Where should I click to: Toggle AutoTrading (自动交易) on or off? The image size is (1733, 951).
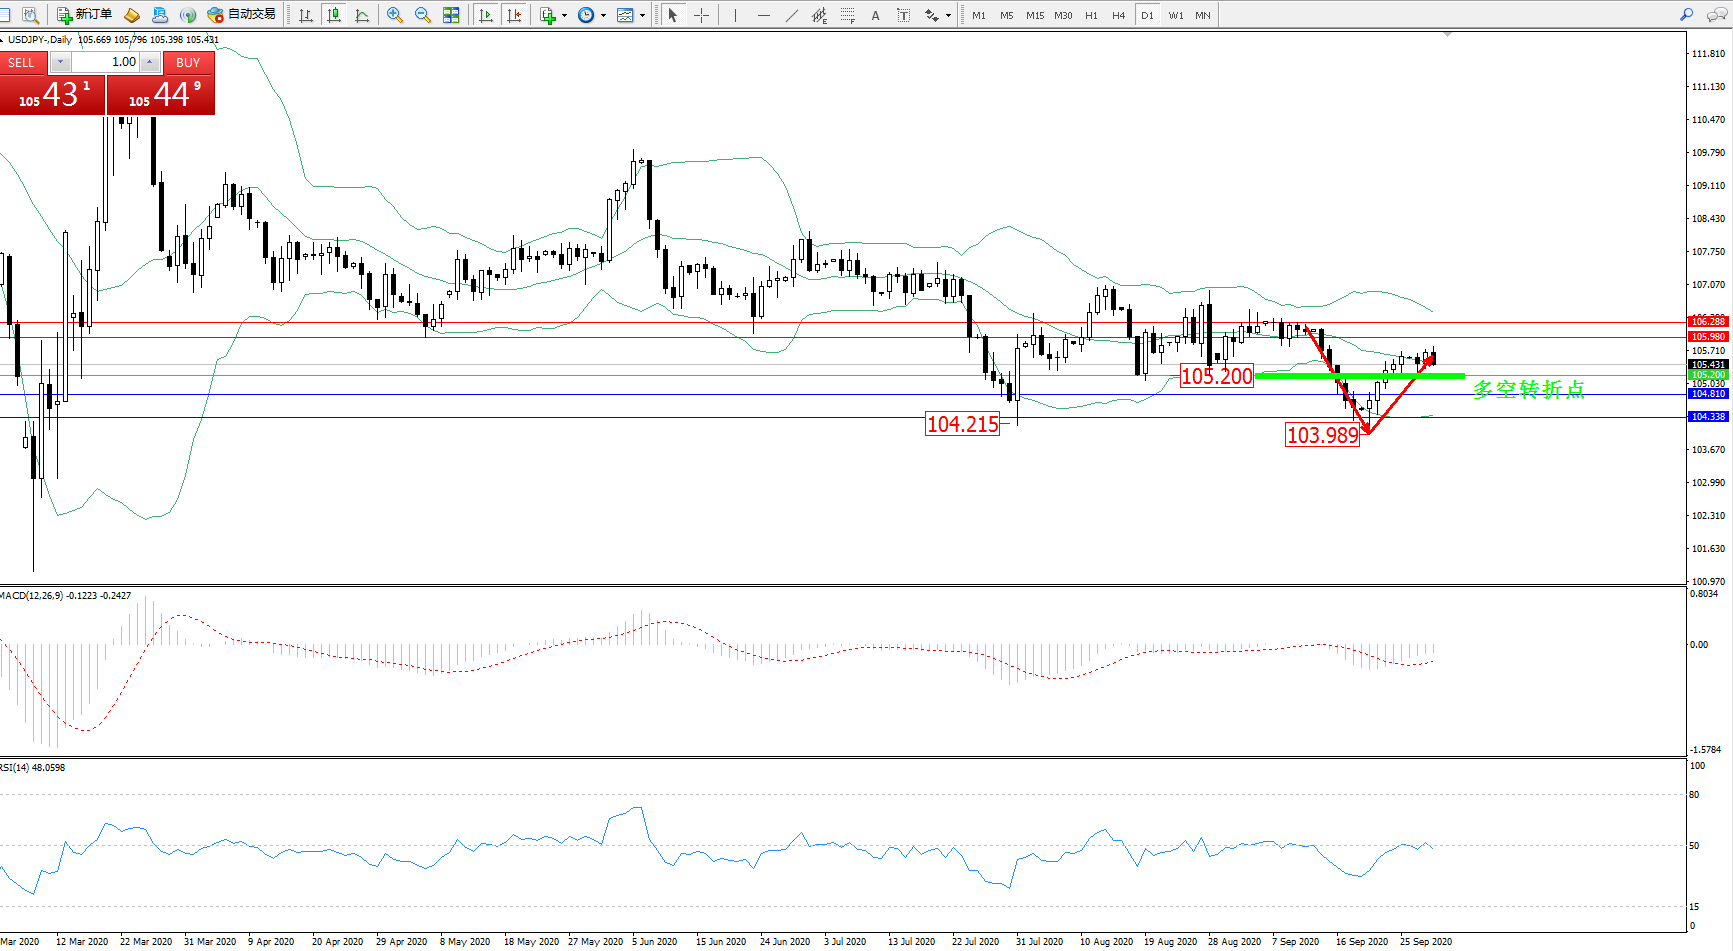point(241,15)
